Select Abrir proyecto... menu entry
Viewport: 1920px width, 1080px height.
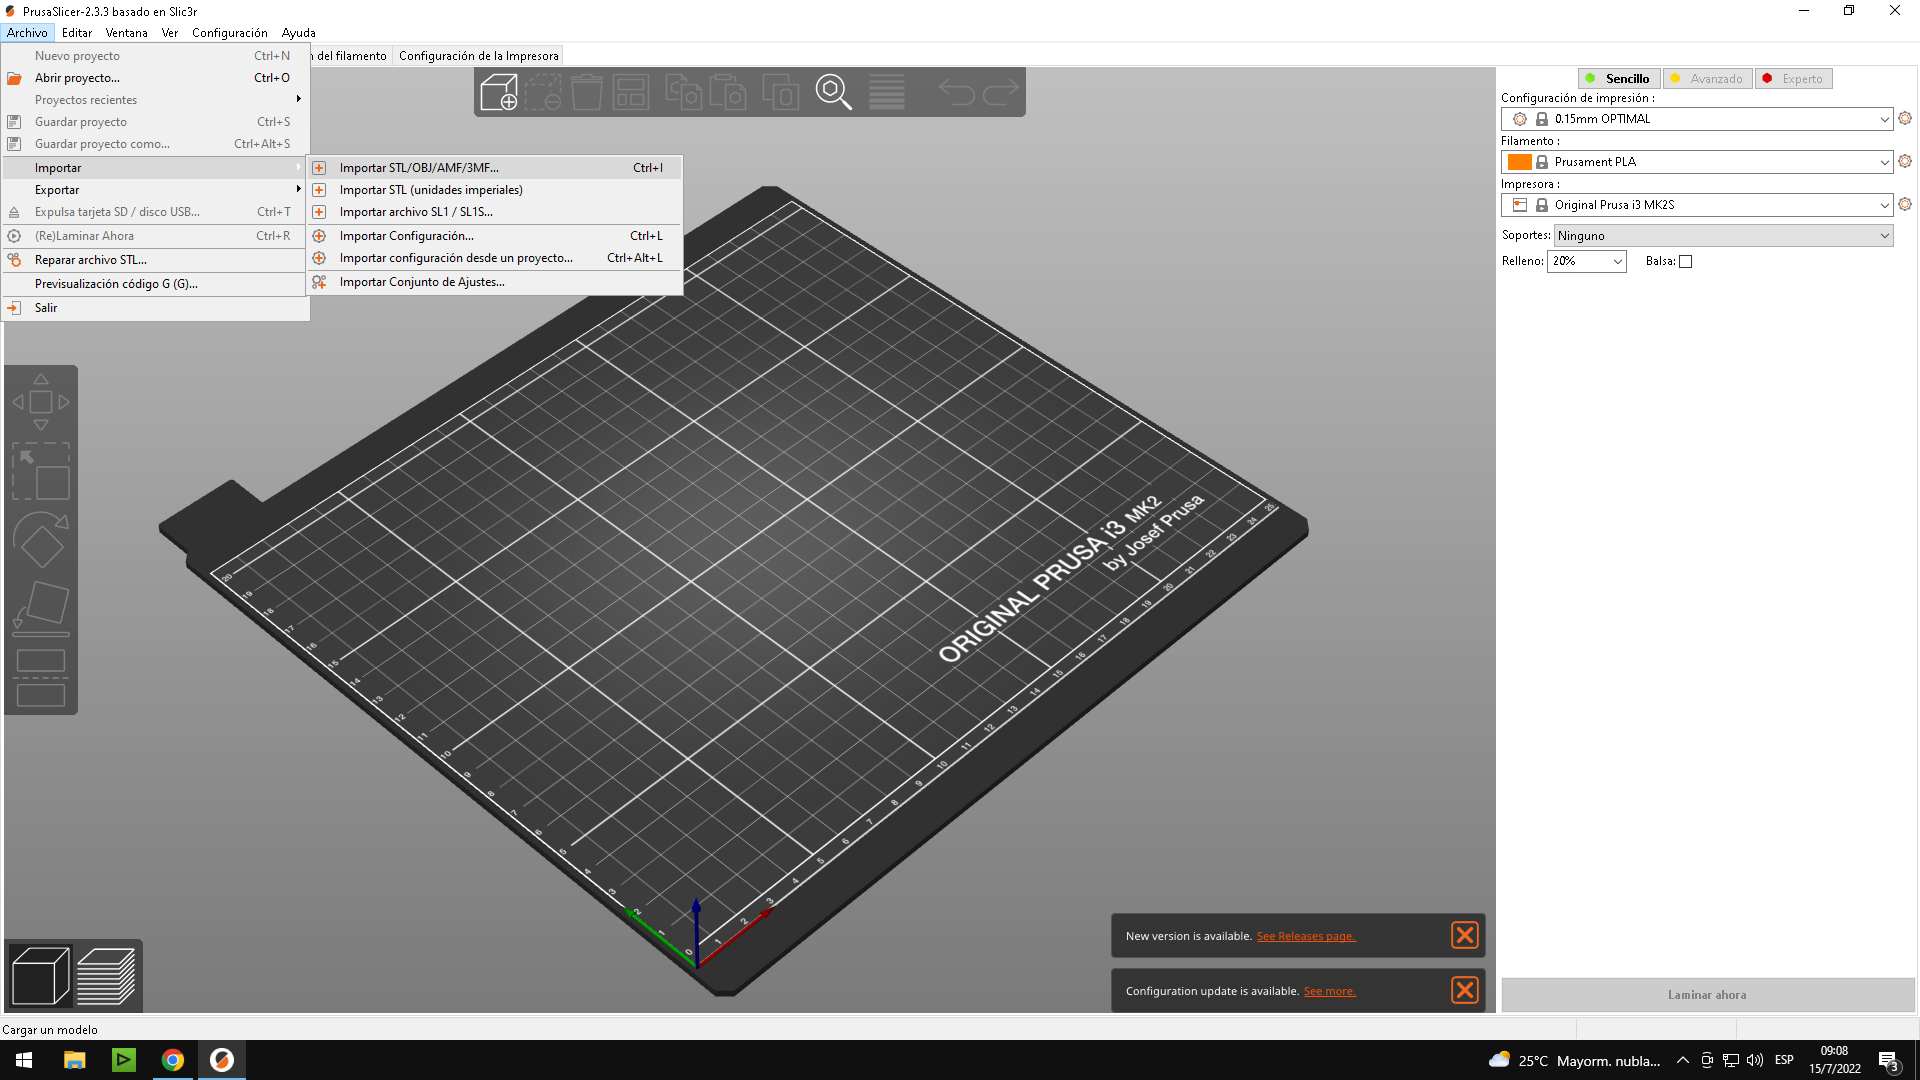click(x=155, y=78)
